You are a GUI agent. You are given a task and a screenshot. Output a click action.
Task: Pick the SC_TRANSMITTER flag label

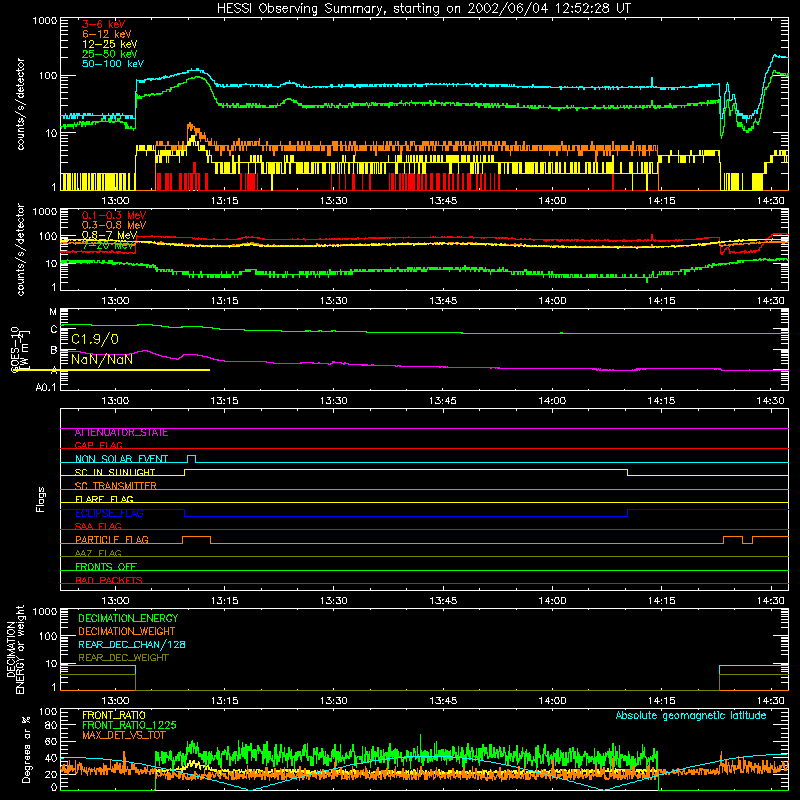tap(116, 486)
